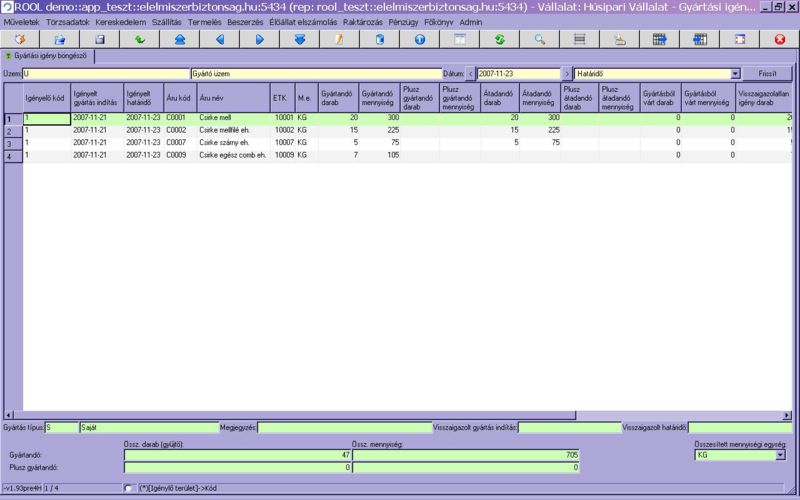Click the Dátum input field
The width and height of the screenshot is (800, 500).
[518, 74]
